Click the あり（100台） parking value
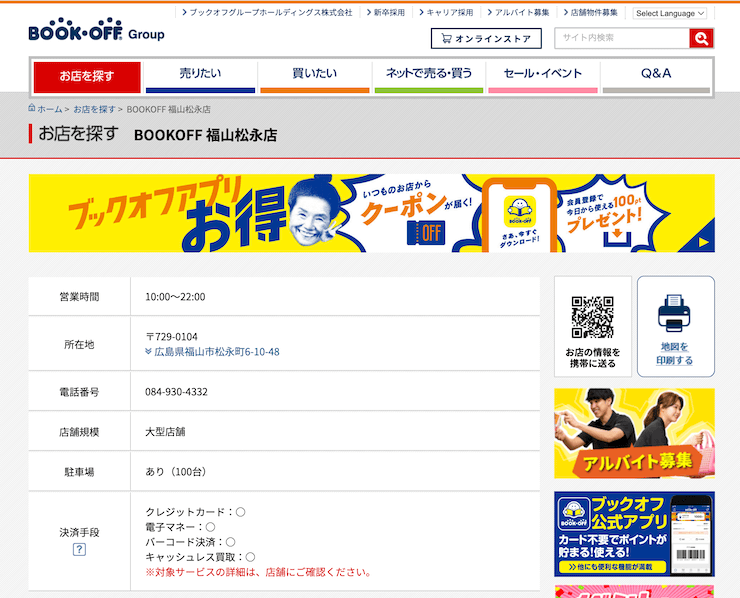Image resolution: width=740 pixels, height=598 pixels. point(176,472)
